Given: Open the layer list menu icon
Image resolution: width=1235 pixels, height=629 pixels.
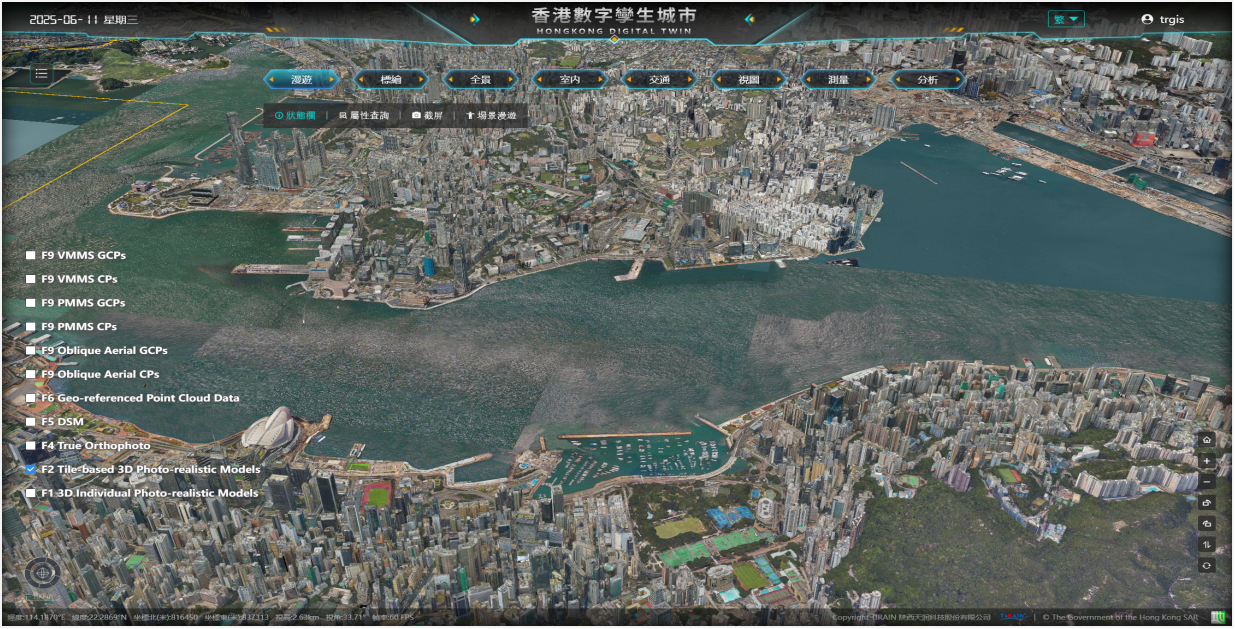Looking at the screenshot, I should pyautogui.click(x=40, y=73).
